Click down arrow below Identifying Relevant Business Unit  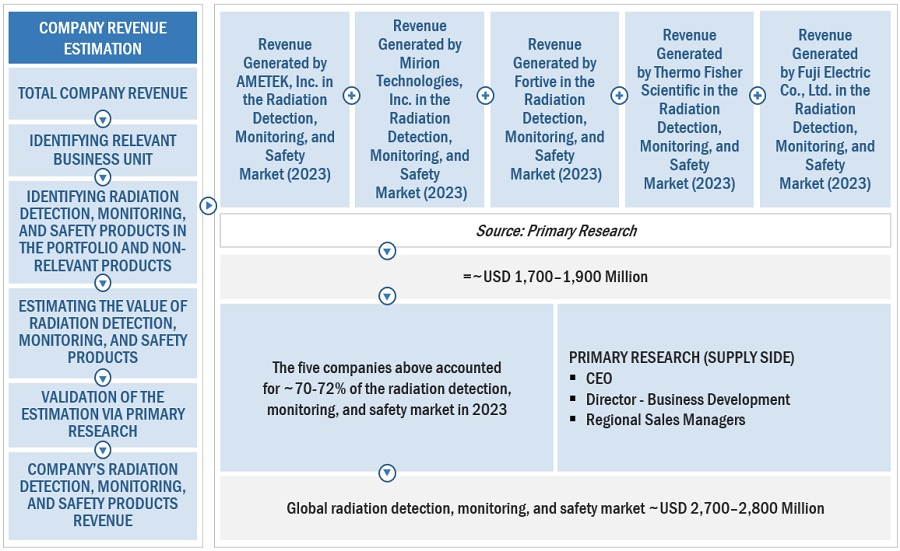[102, 175]
